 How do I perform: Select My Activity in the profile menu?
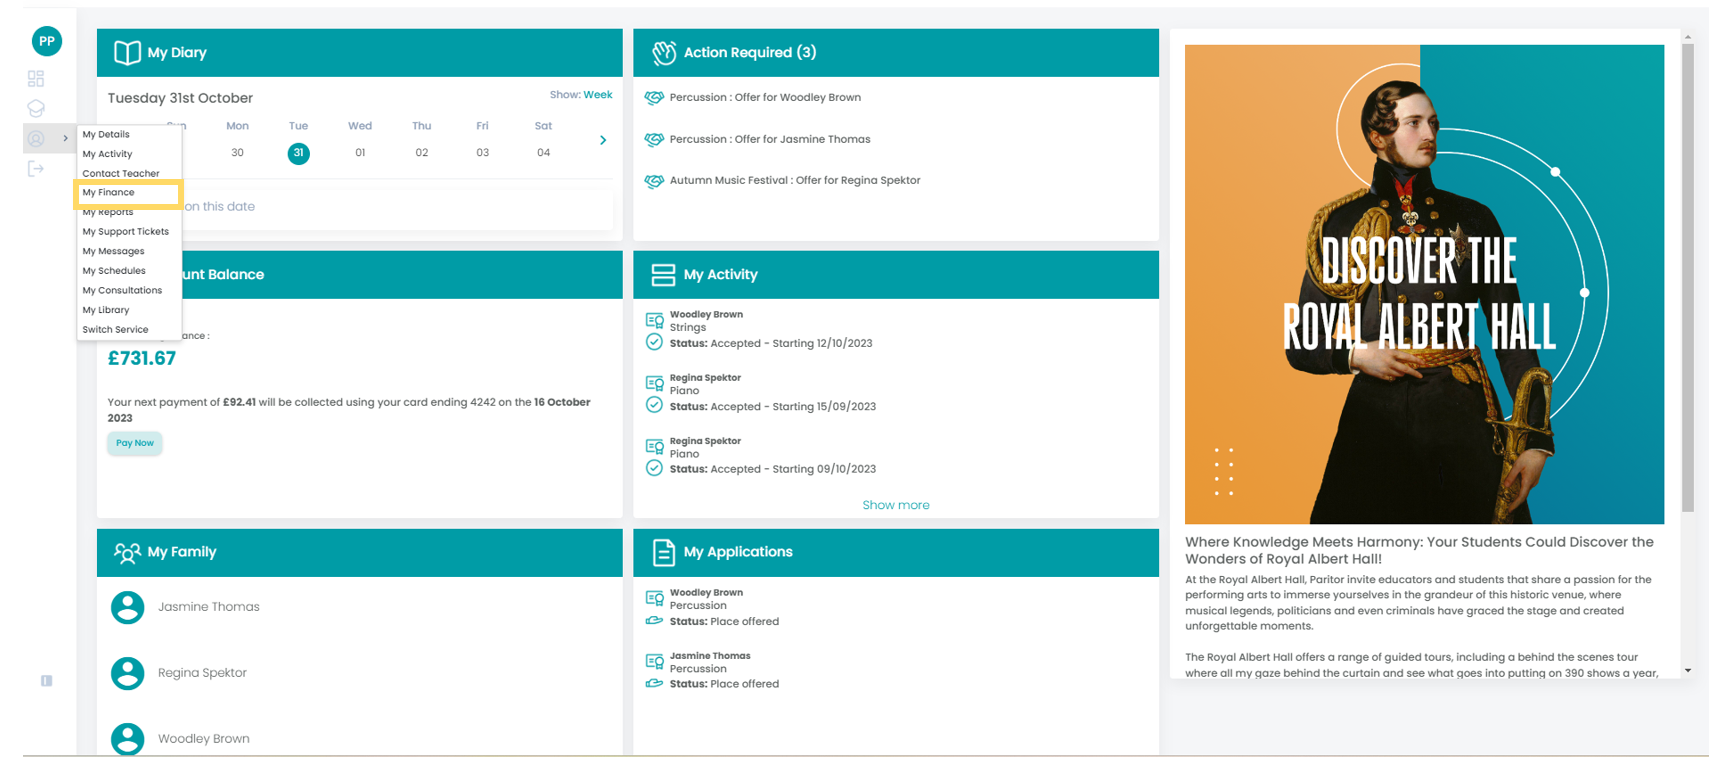[107, 154]
